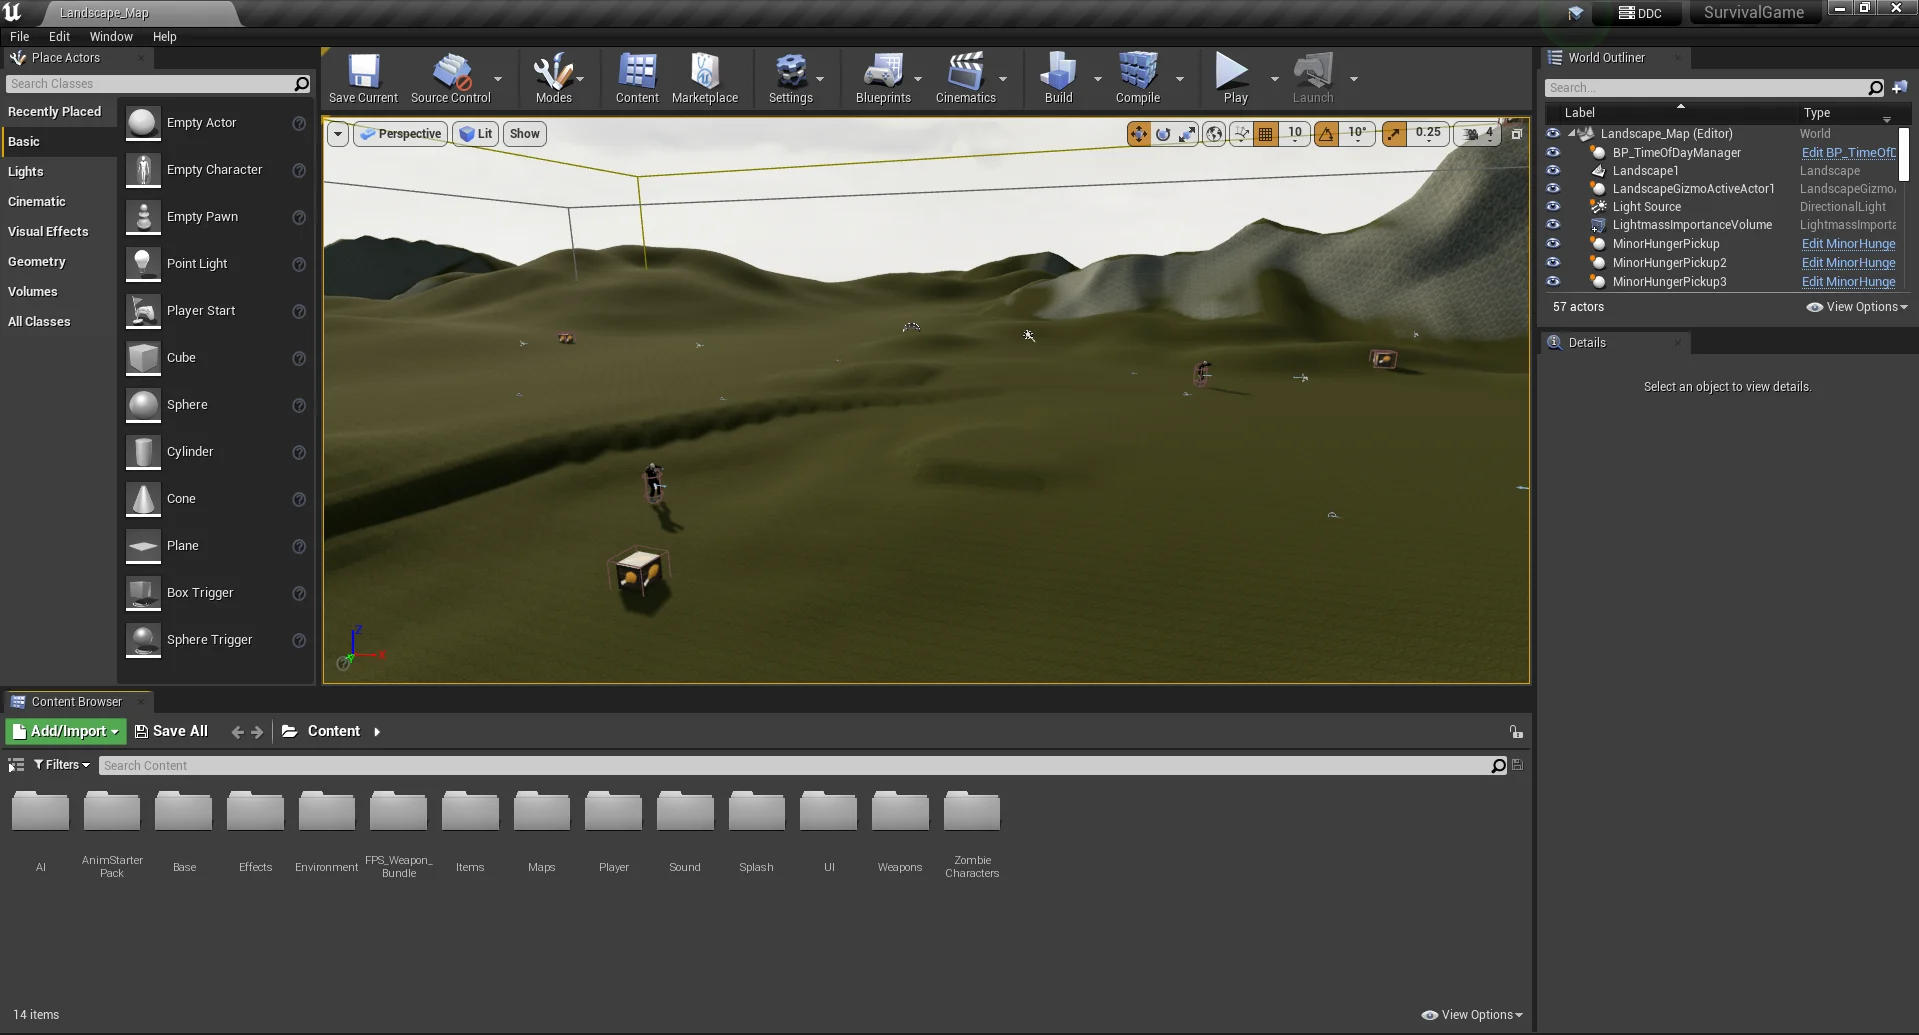The width and height of the screenshot is (1919, 1035).
Task: Expand the Play button options arrow
Action: point(1274,78)
